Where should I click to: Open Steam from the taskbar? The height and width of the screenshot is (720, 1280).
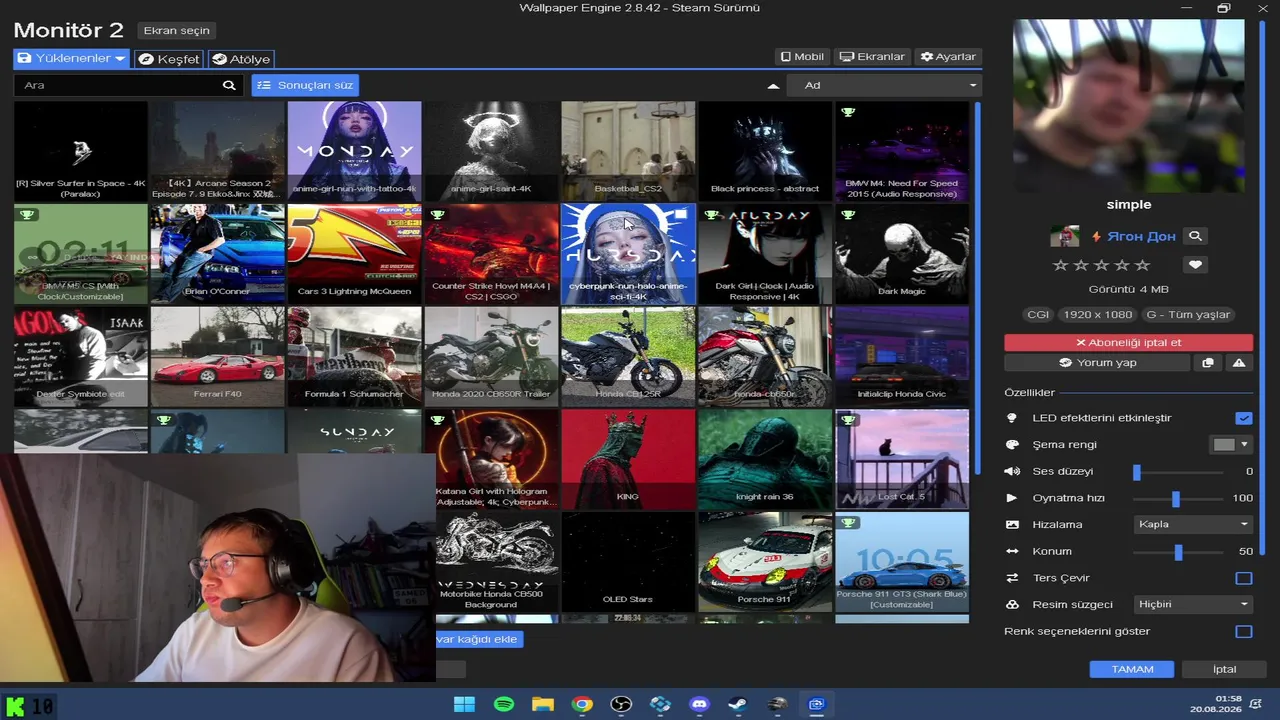738,704
